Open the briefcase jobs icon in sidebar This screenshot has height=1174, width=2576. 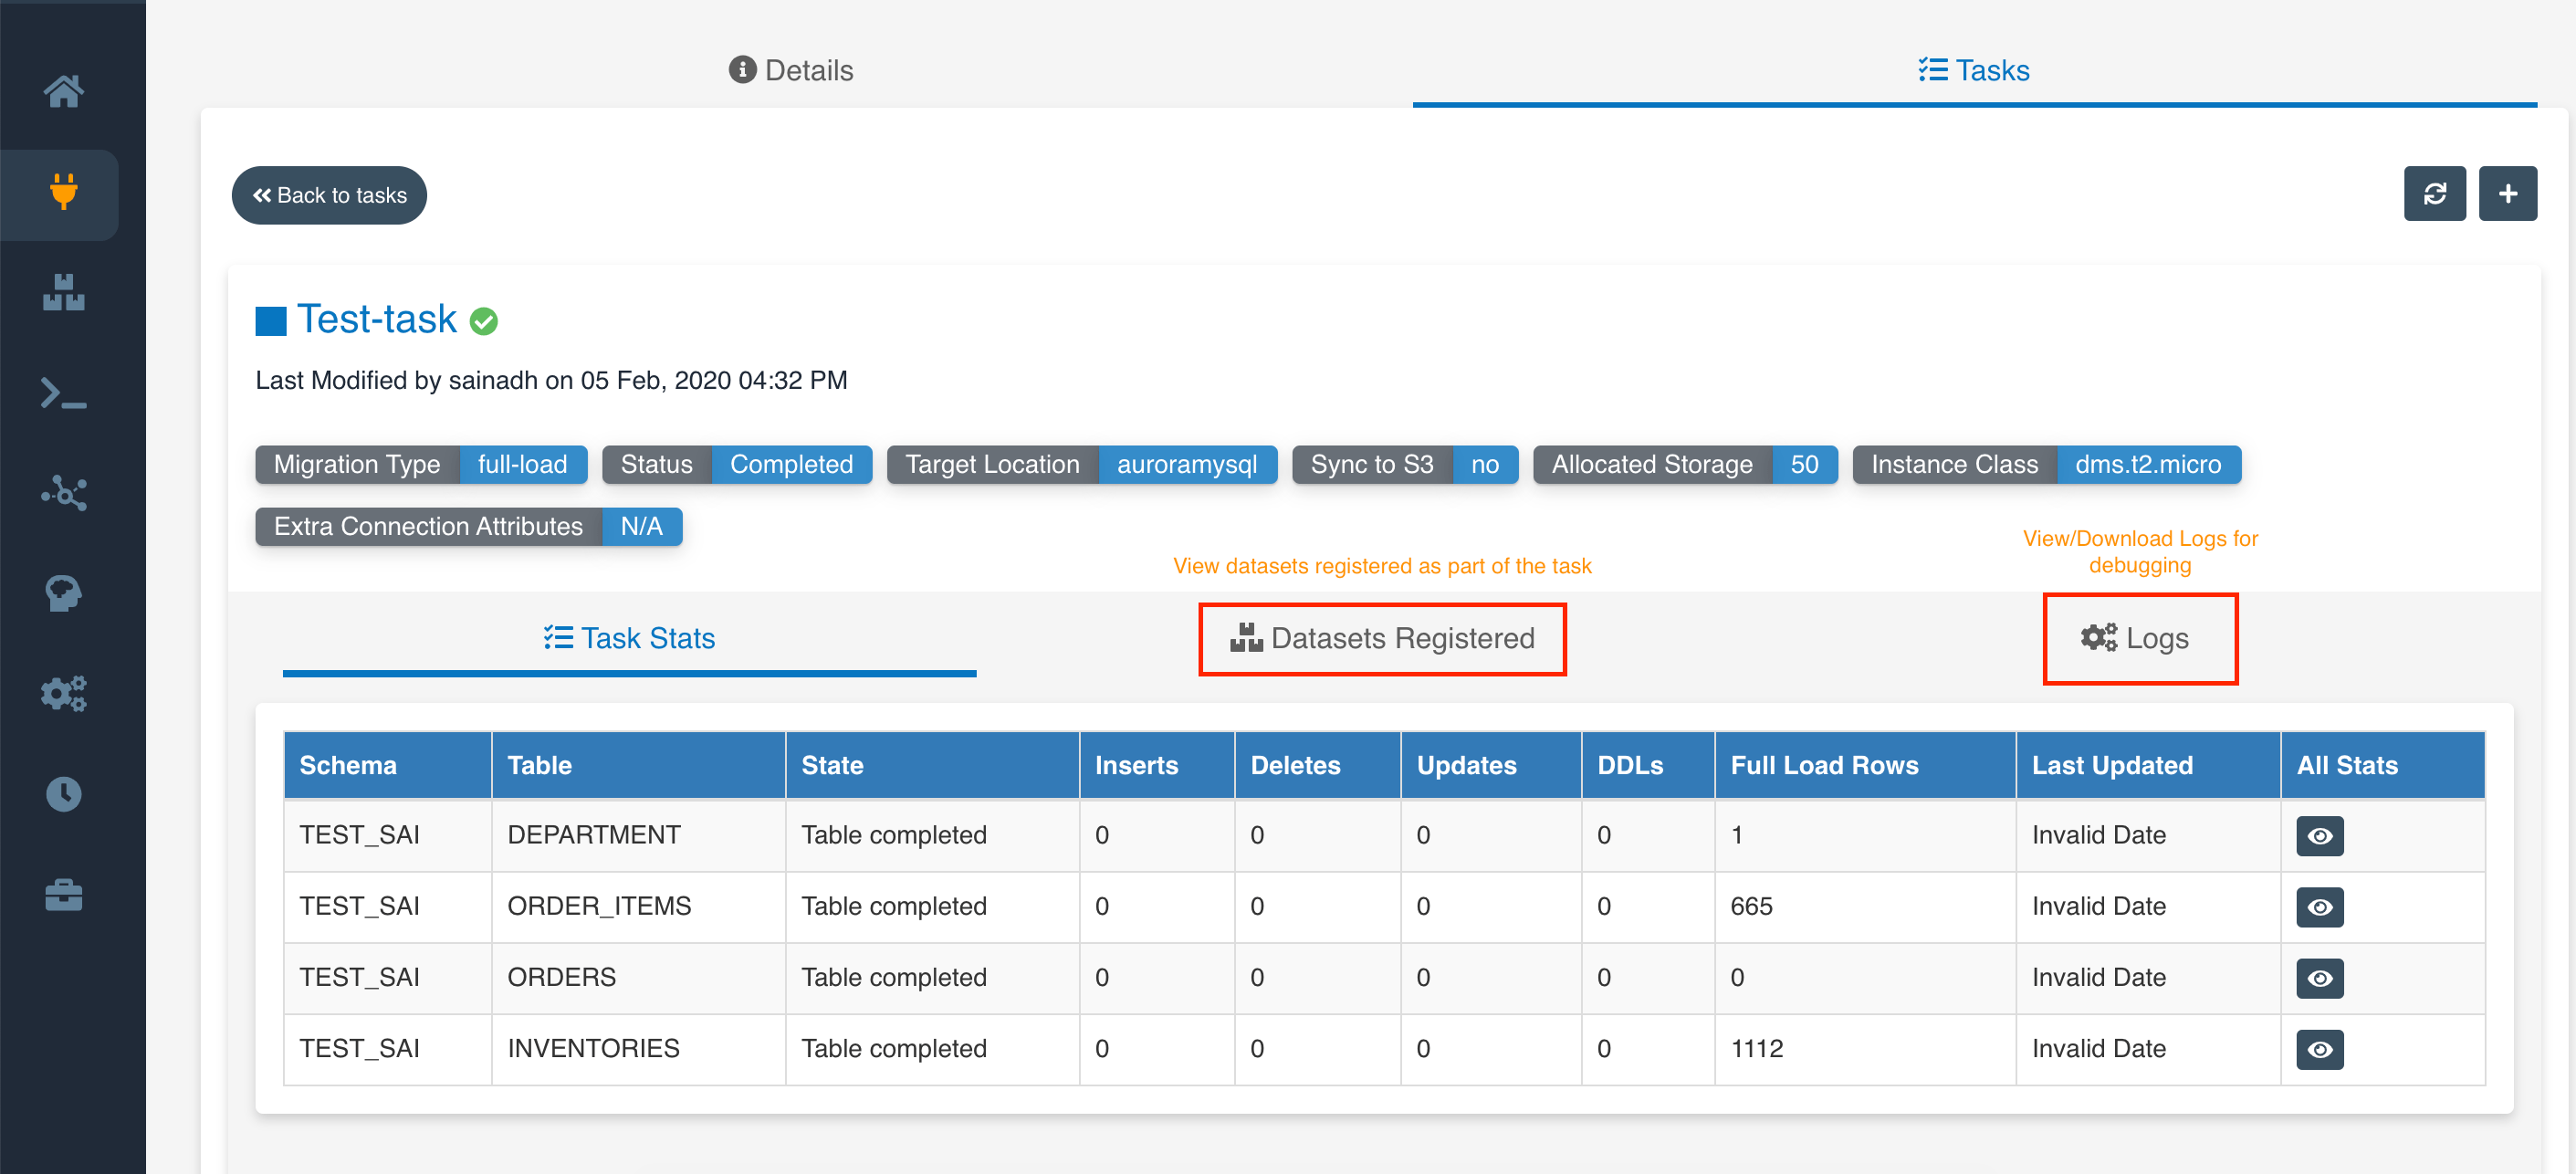point(62,893)
